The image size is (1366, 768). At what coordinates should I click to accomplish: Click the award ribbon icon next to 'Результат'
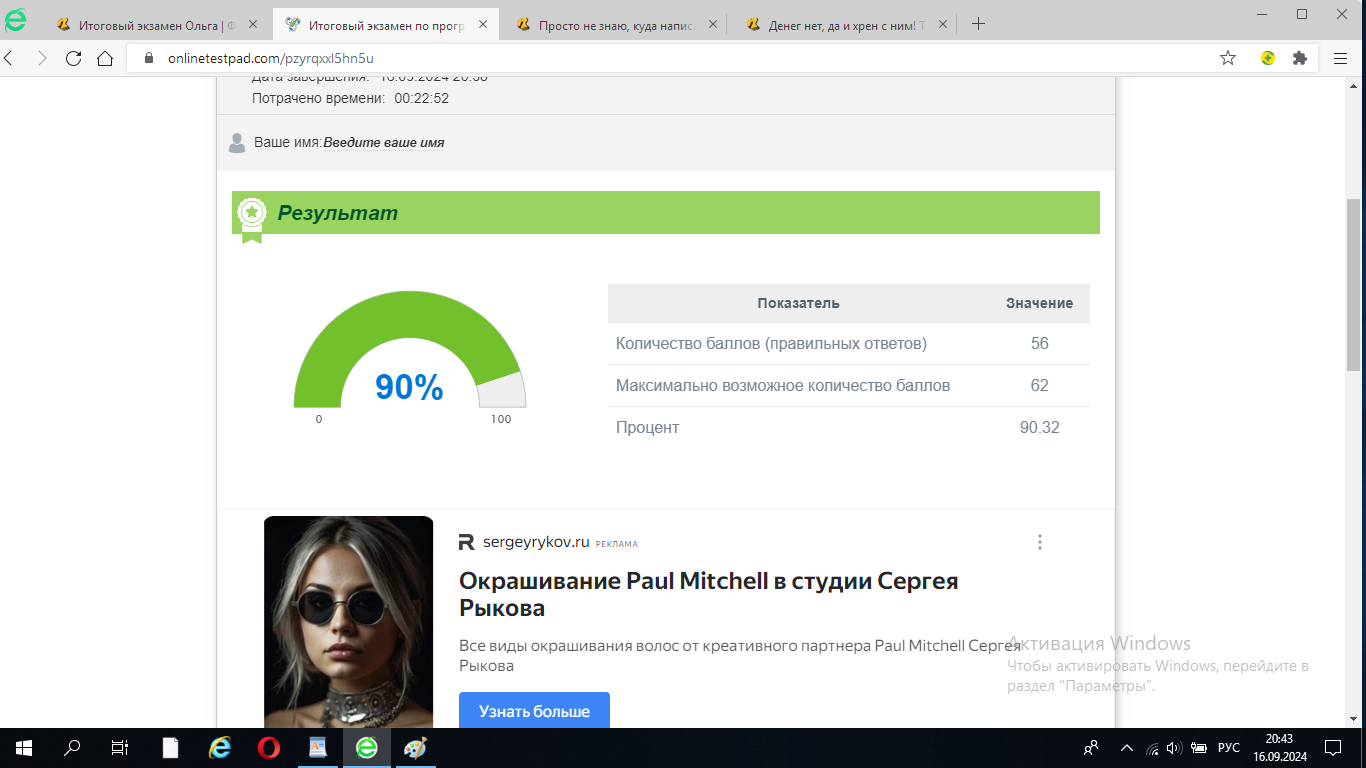pos(252,220)
